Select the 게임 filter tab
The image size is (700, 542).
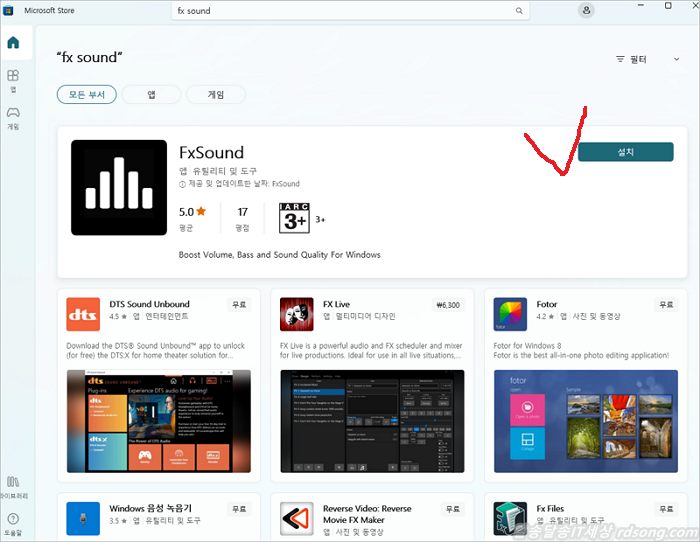pos(215,95)
